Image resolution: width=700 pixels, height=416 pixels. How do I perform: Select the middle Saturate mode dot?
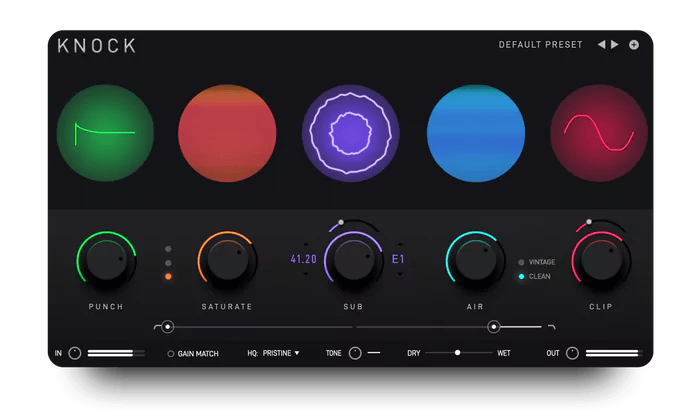coord(168,263)
